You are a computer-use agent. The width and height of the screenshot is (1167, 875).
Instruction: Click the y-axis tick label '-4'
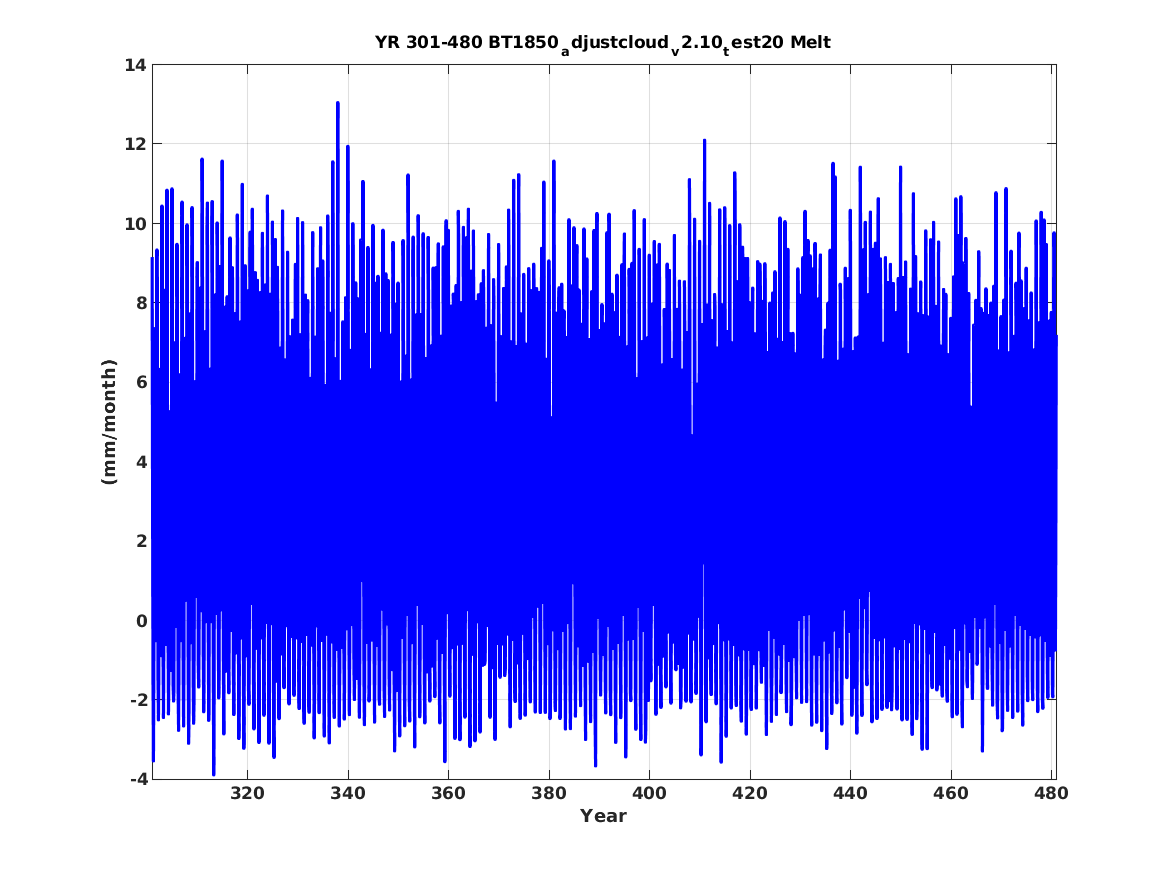138,779
